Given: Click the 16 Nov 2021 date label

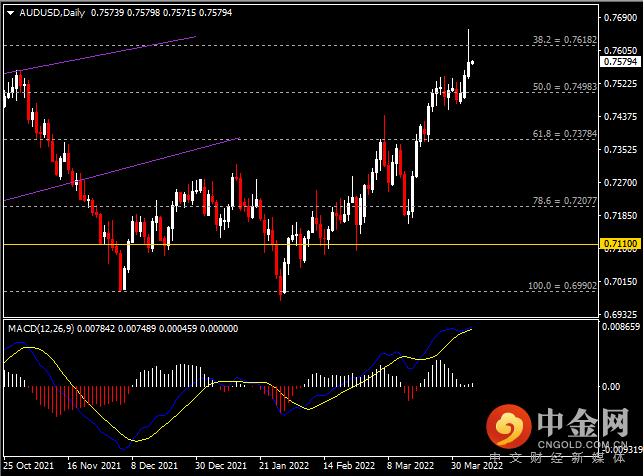Looking at the screenshot, I should coord(94,466).
